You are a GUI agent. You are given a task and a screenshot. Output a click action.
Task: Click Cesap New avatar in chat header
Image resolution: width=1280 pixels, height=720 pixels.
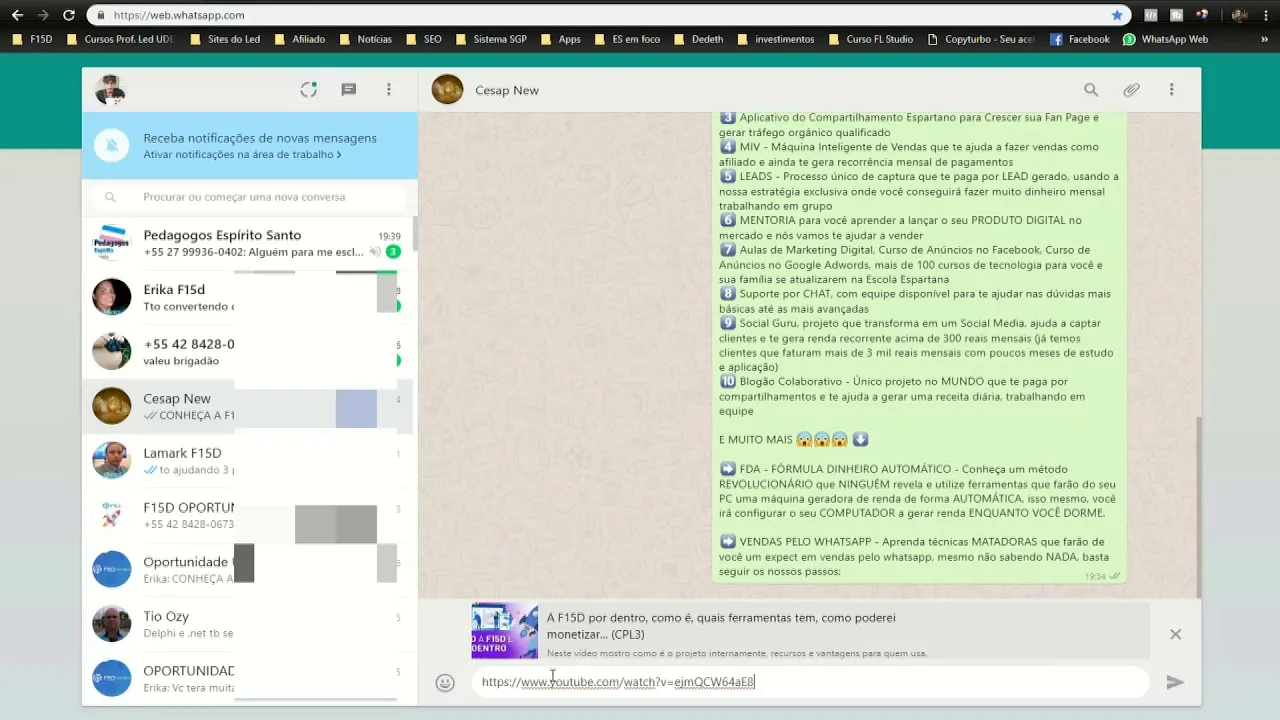(x=447, y=90)
